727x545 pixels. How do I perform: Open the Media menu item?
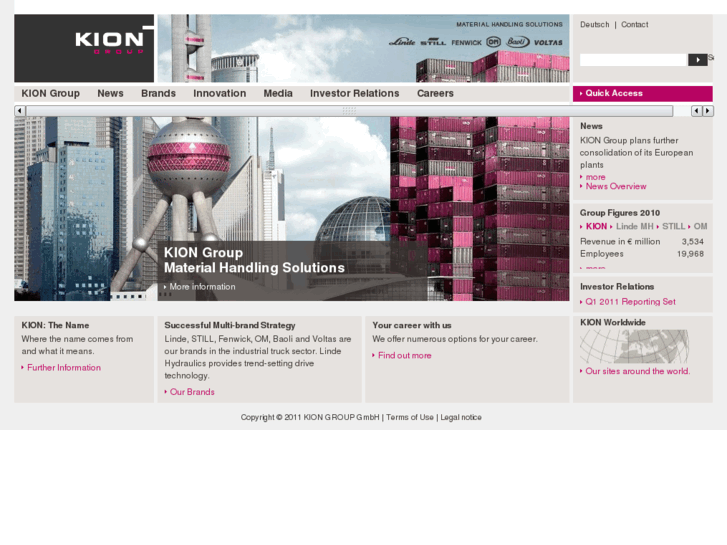click(x=278, y=93)
